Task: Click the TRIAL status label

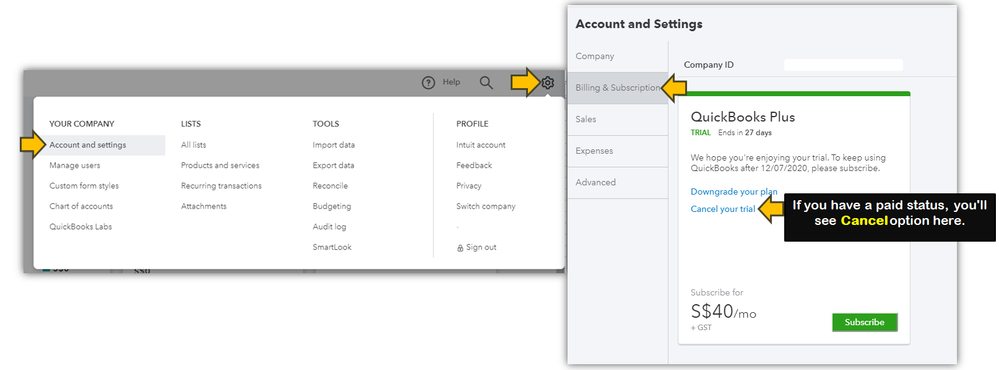Action: 700,133
